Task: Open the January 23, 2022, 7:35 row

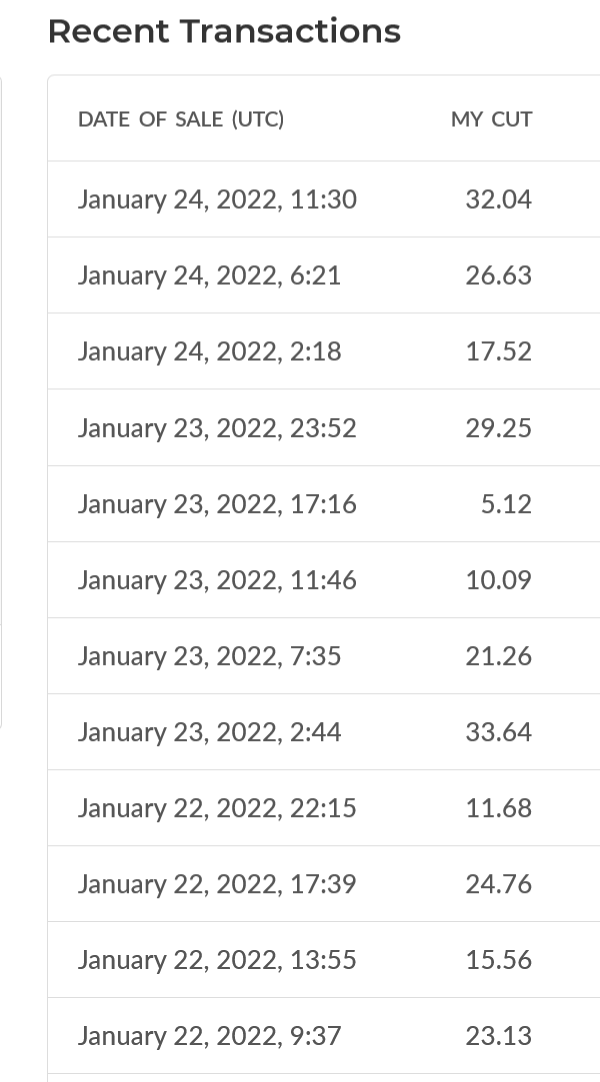Action: point(324,656)
